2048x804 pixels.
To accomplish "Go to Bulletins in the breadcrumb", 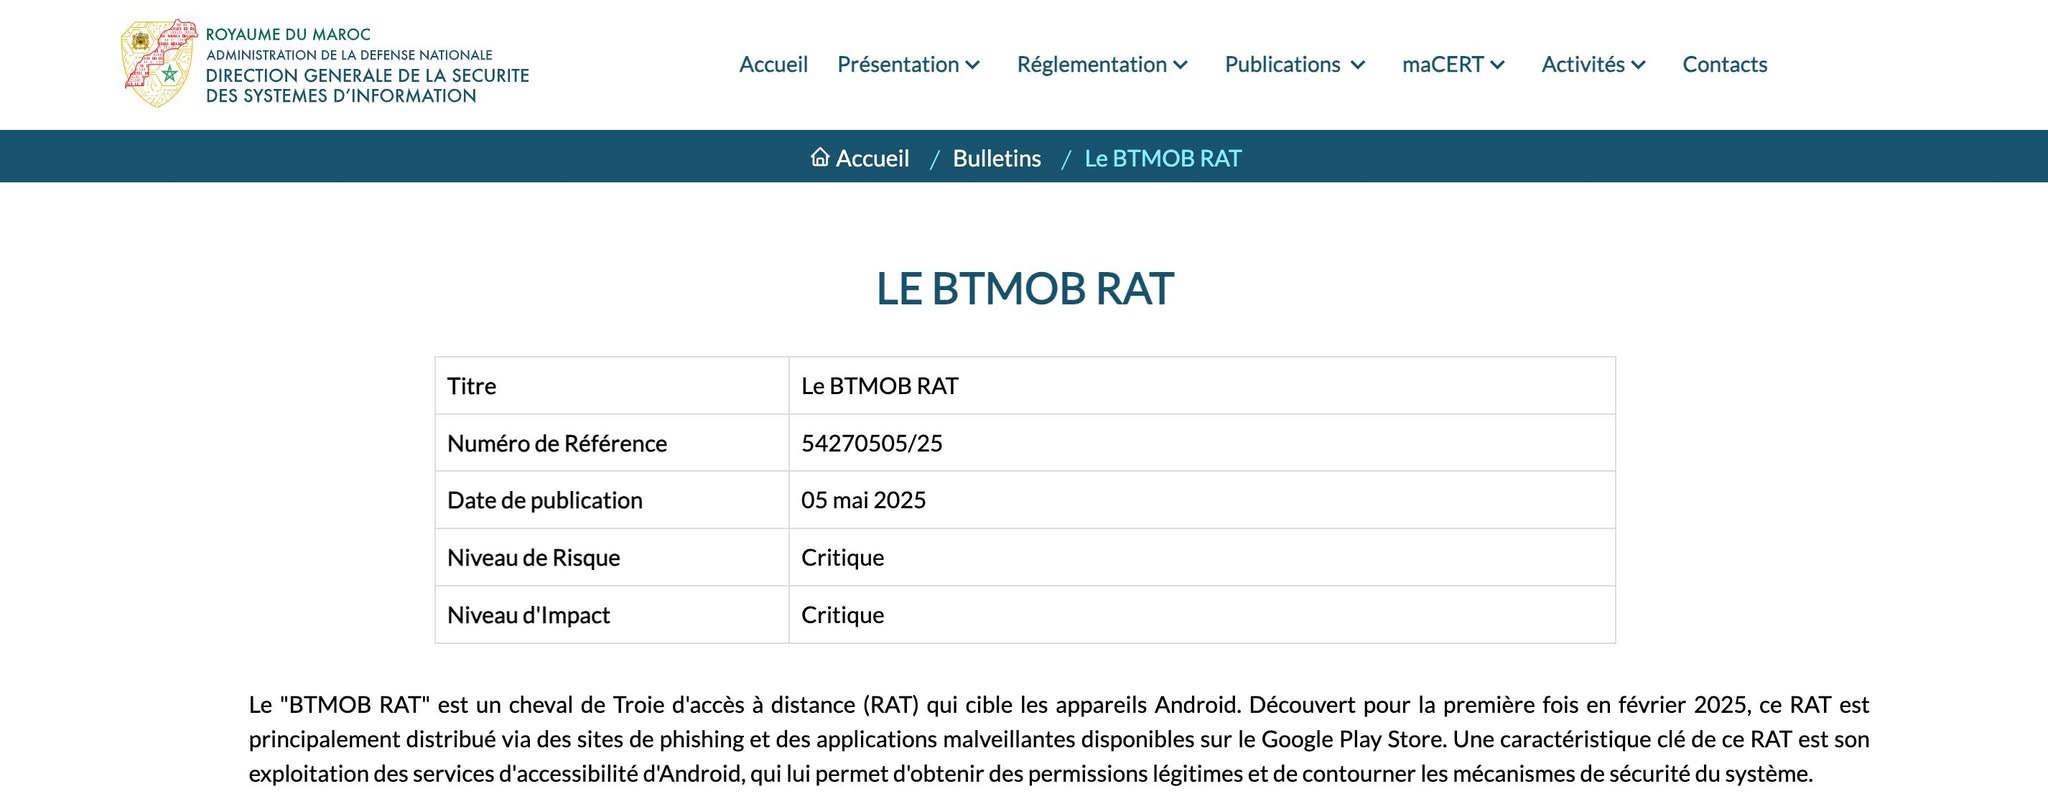I will point(997,158).
